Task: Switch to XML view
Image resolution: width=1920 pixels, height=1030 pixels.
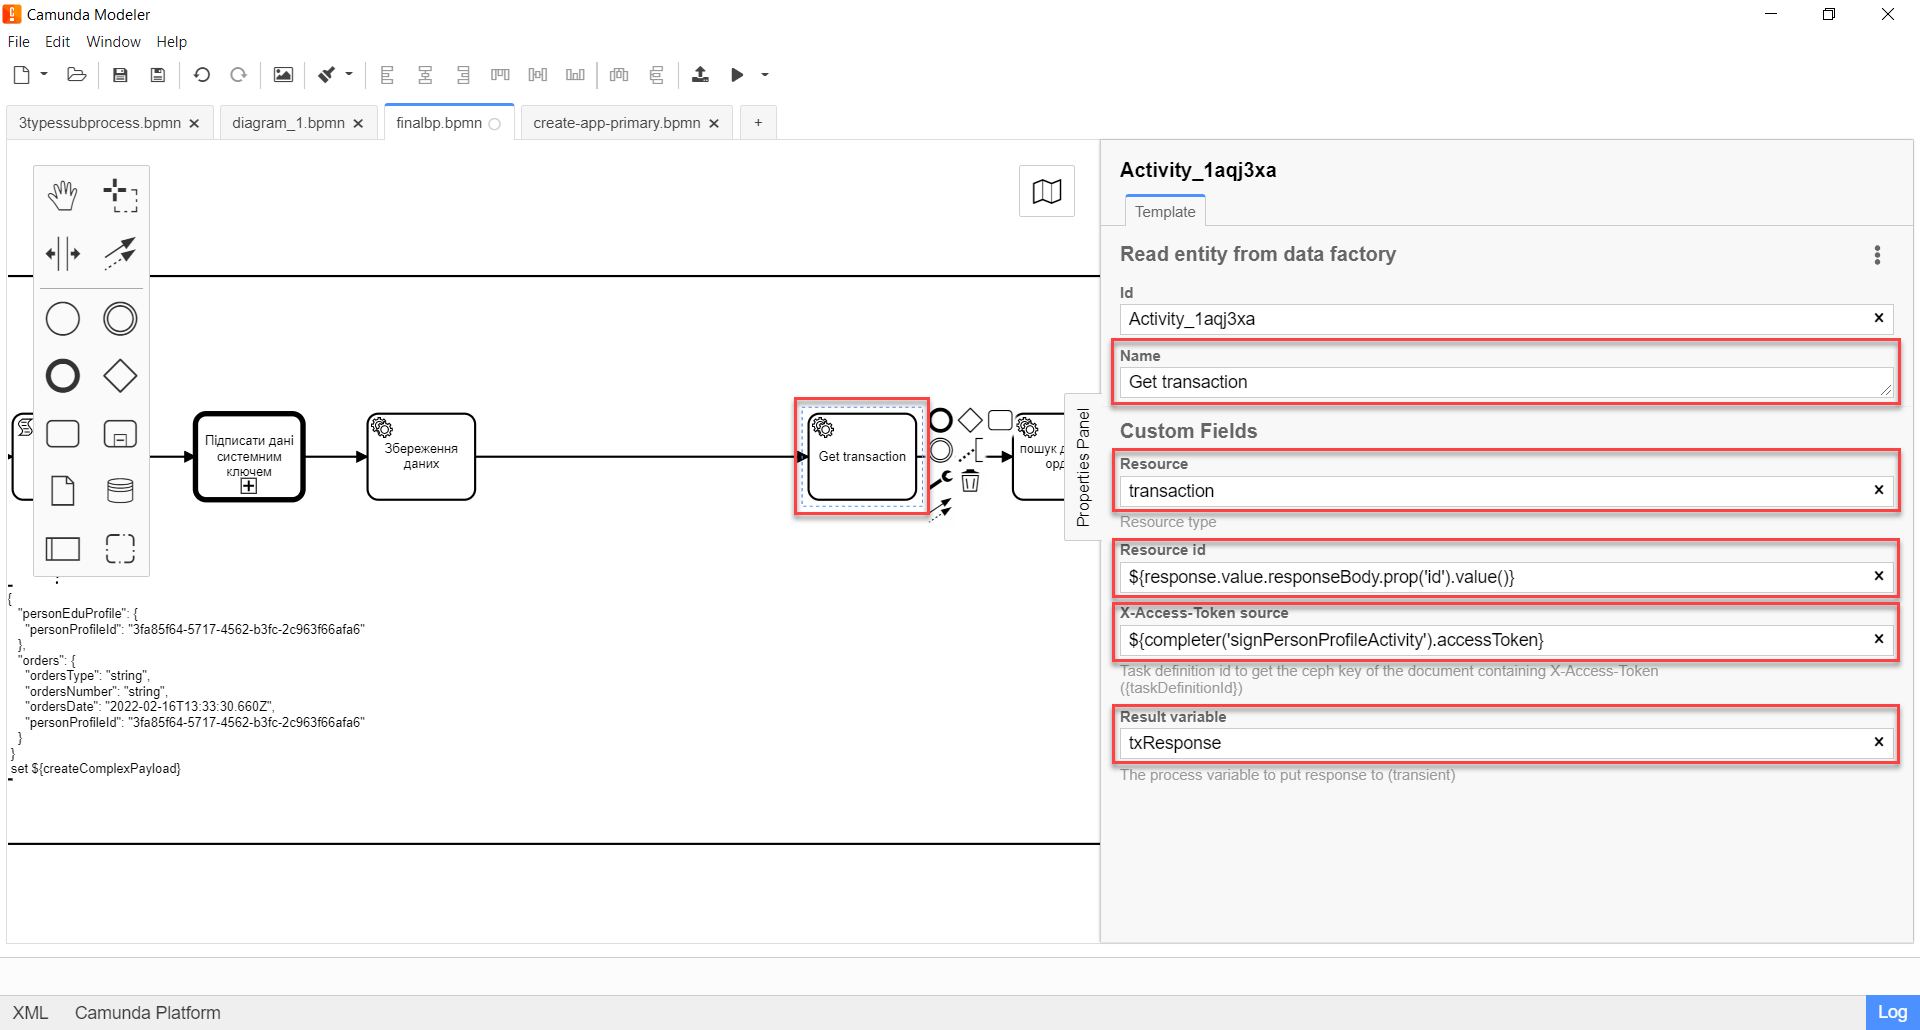Action: (30, 1012)
